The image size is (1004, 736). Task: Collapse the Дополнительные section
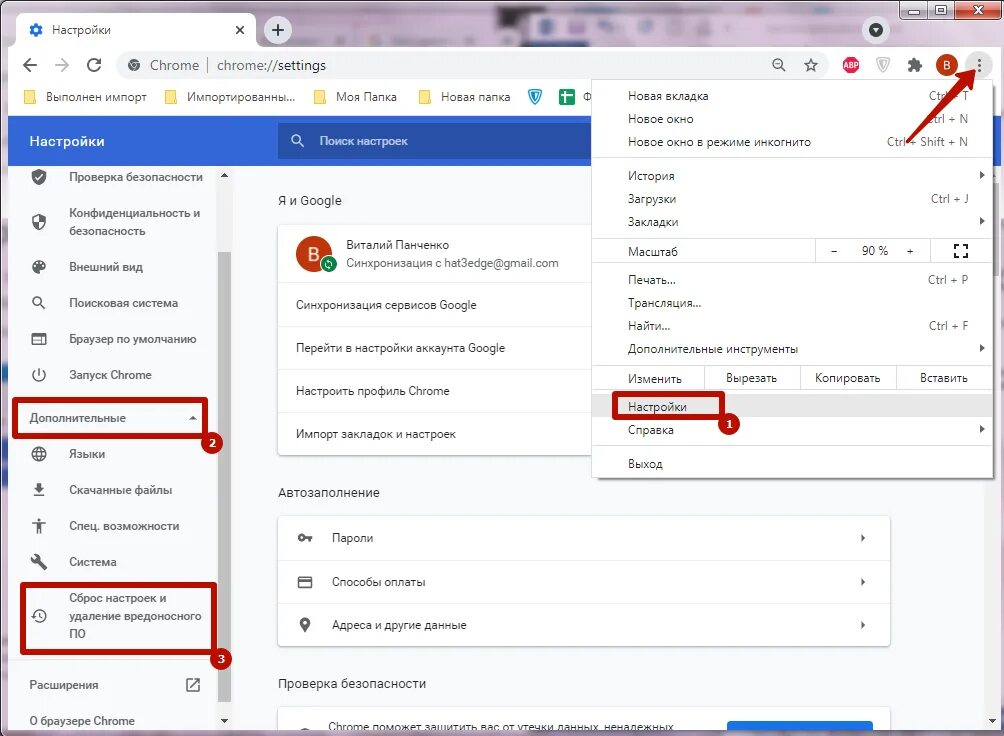(110, 418)
